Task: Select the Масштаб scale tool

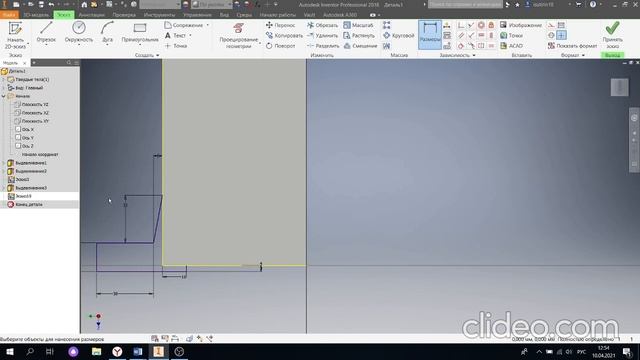Action: tap(358, 25)
